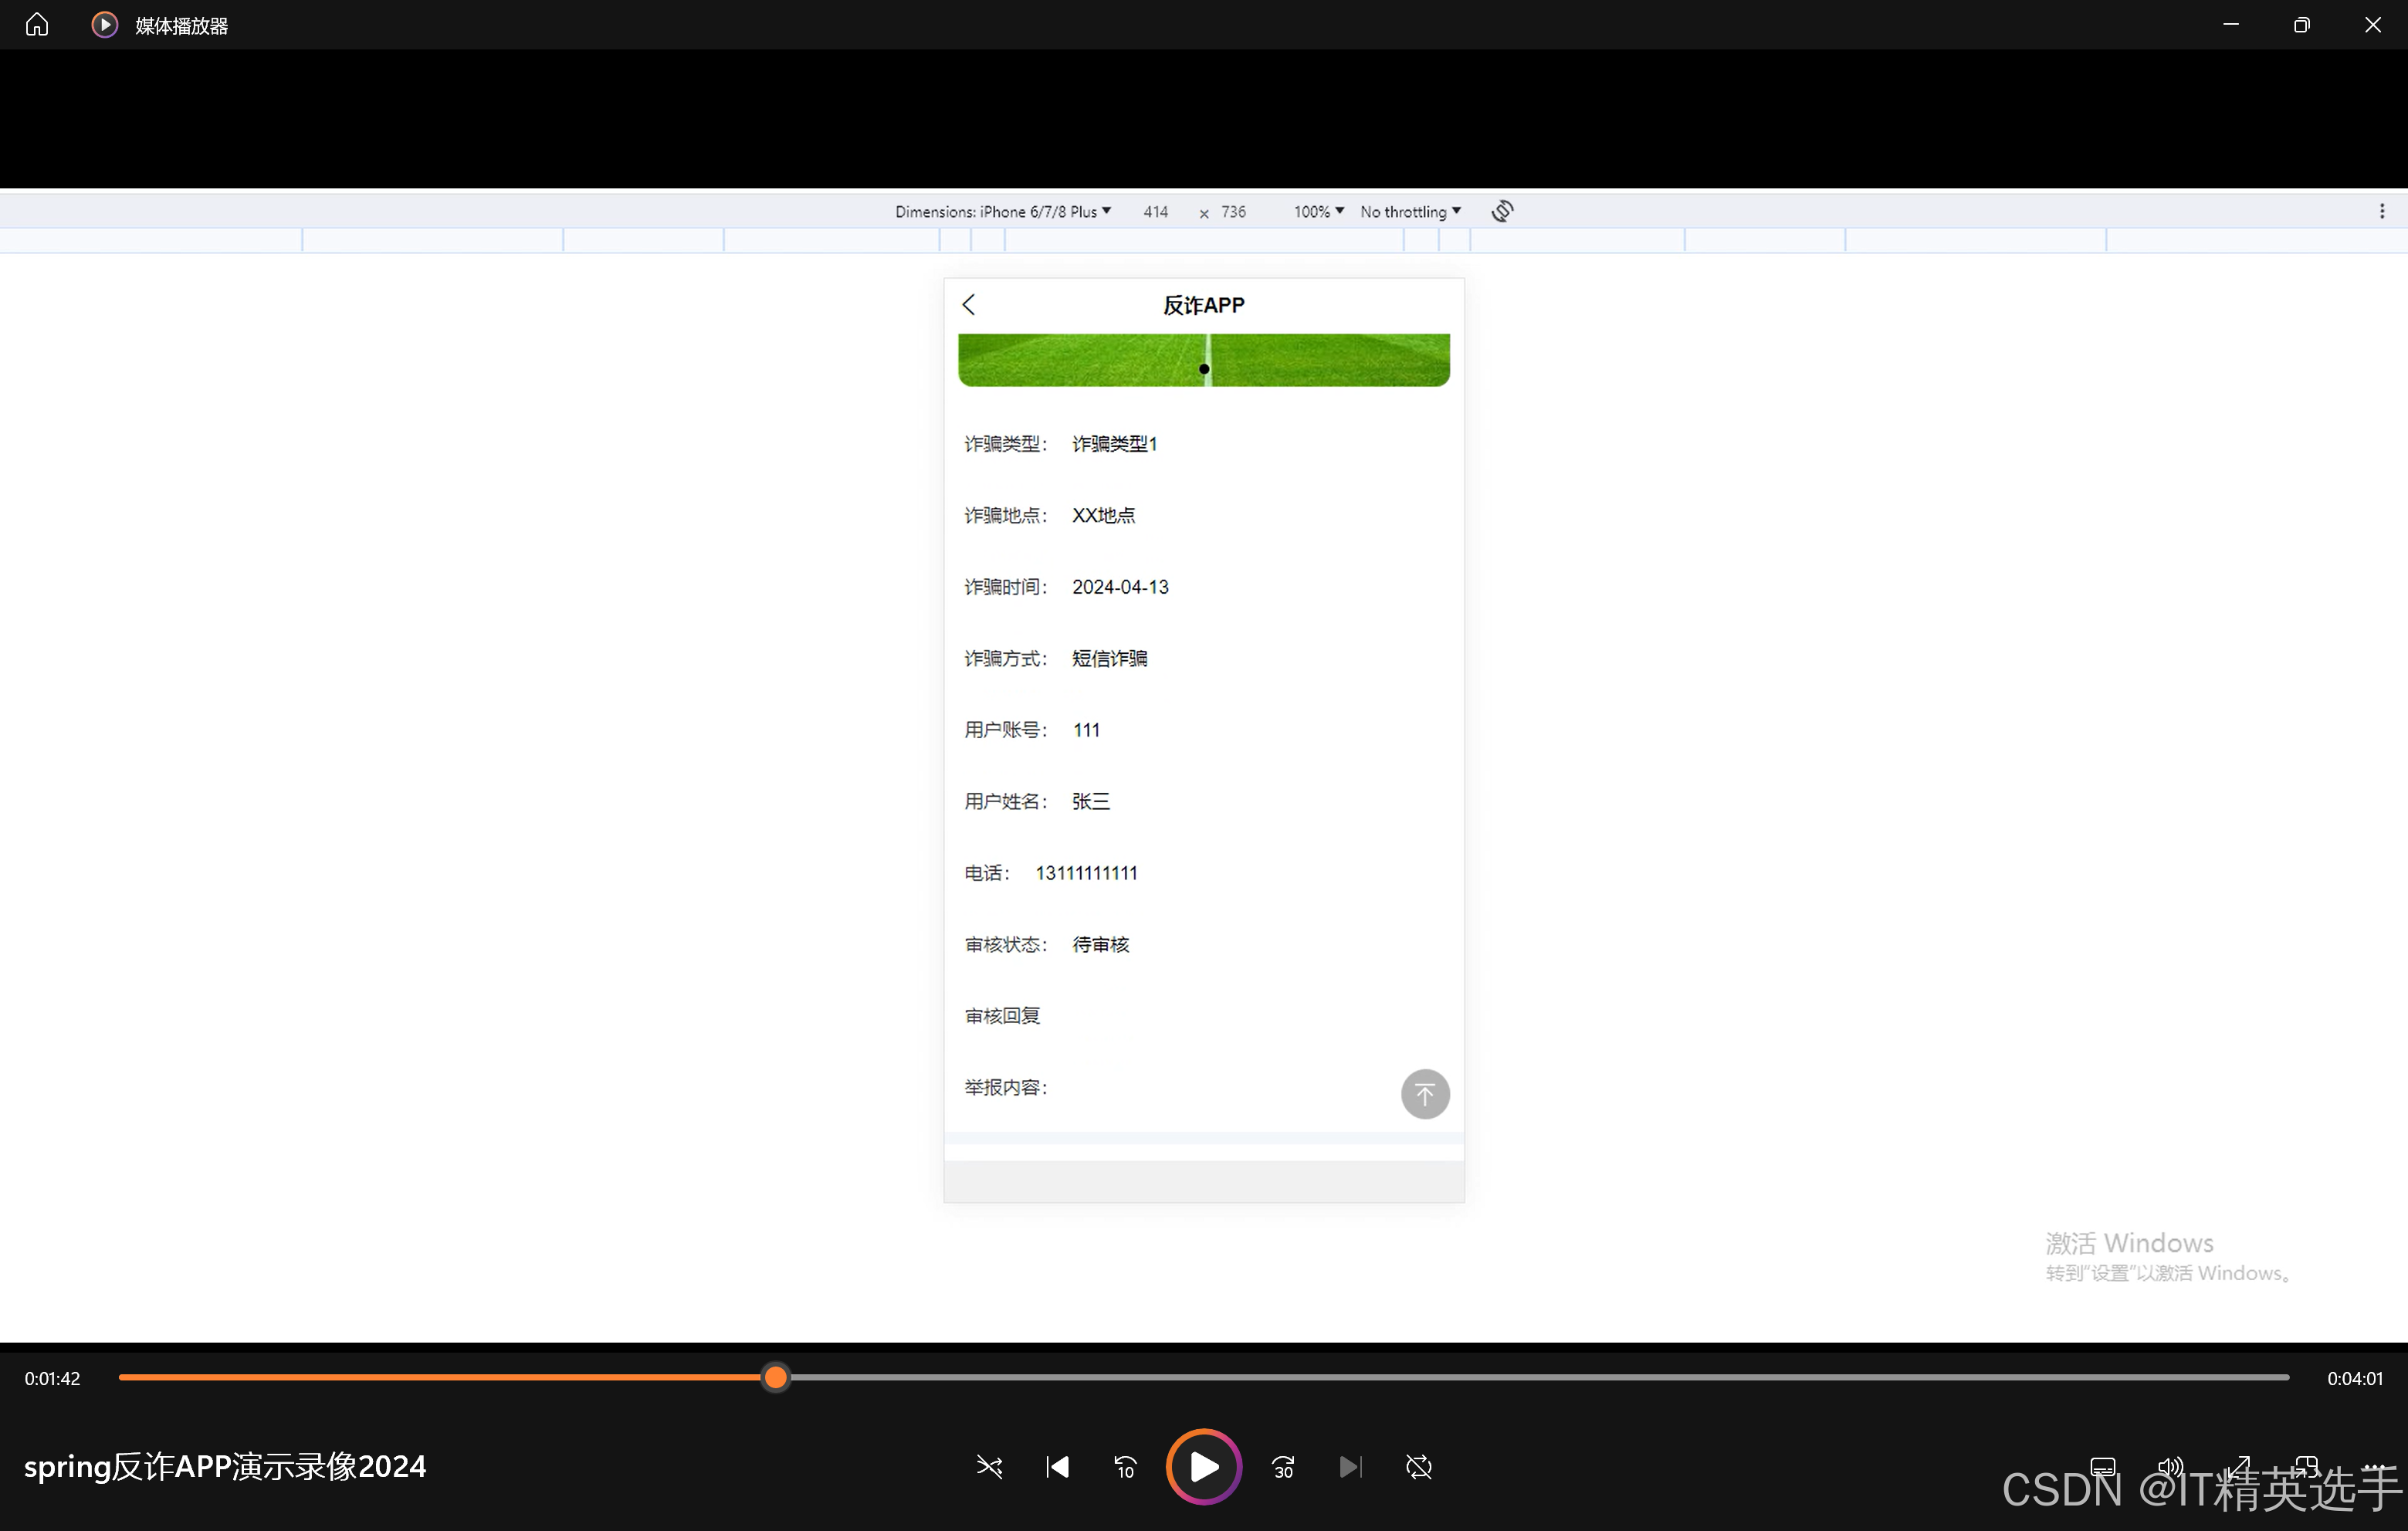Toggle shuffle playback mode
2408x1531 pixels.
click(x=989, y=1467)
